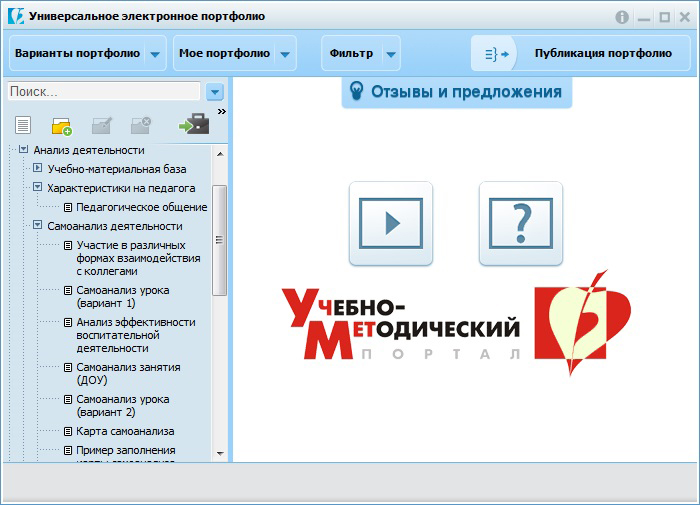Open the Мое портфолио dropdown arrow
The height and width of the screenshot is (505, 700).
pos(285,54)
